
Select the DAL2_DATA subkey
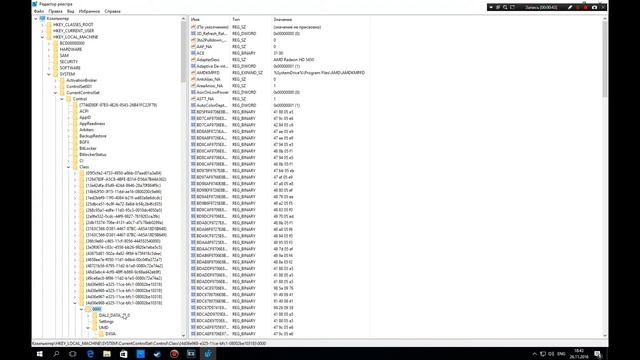pyautogui.click(x=114, y=315)
